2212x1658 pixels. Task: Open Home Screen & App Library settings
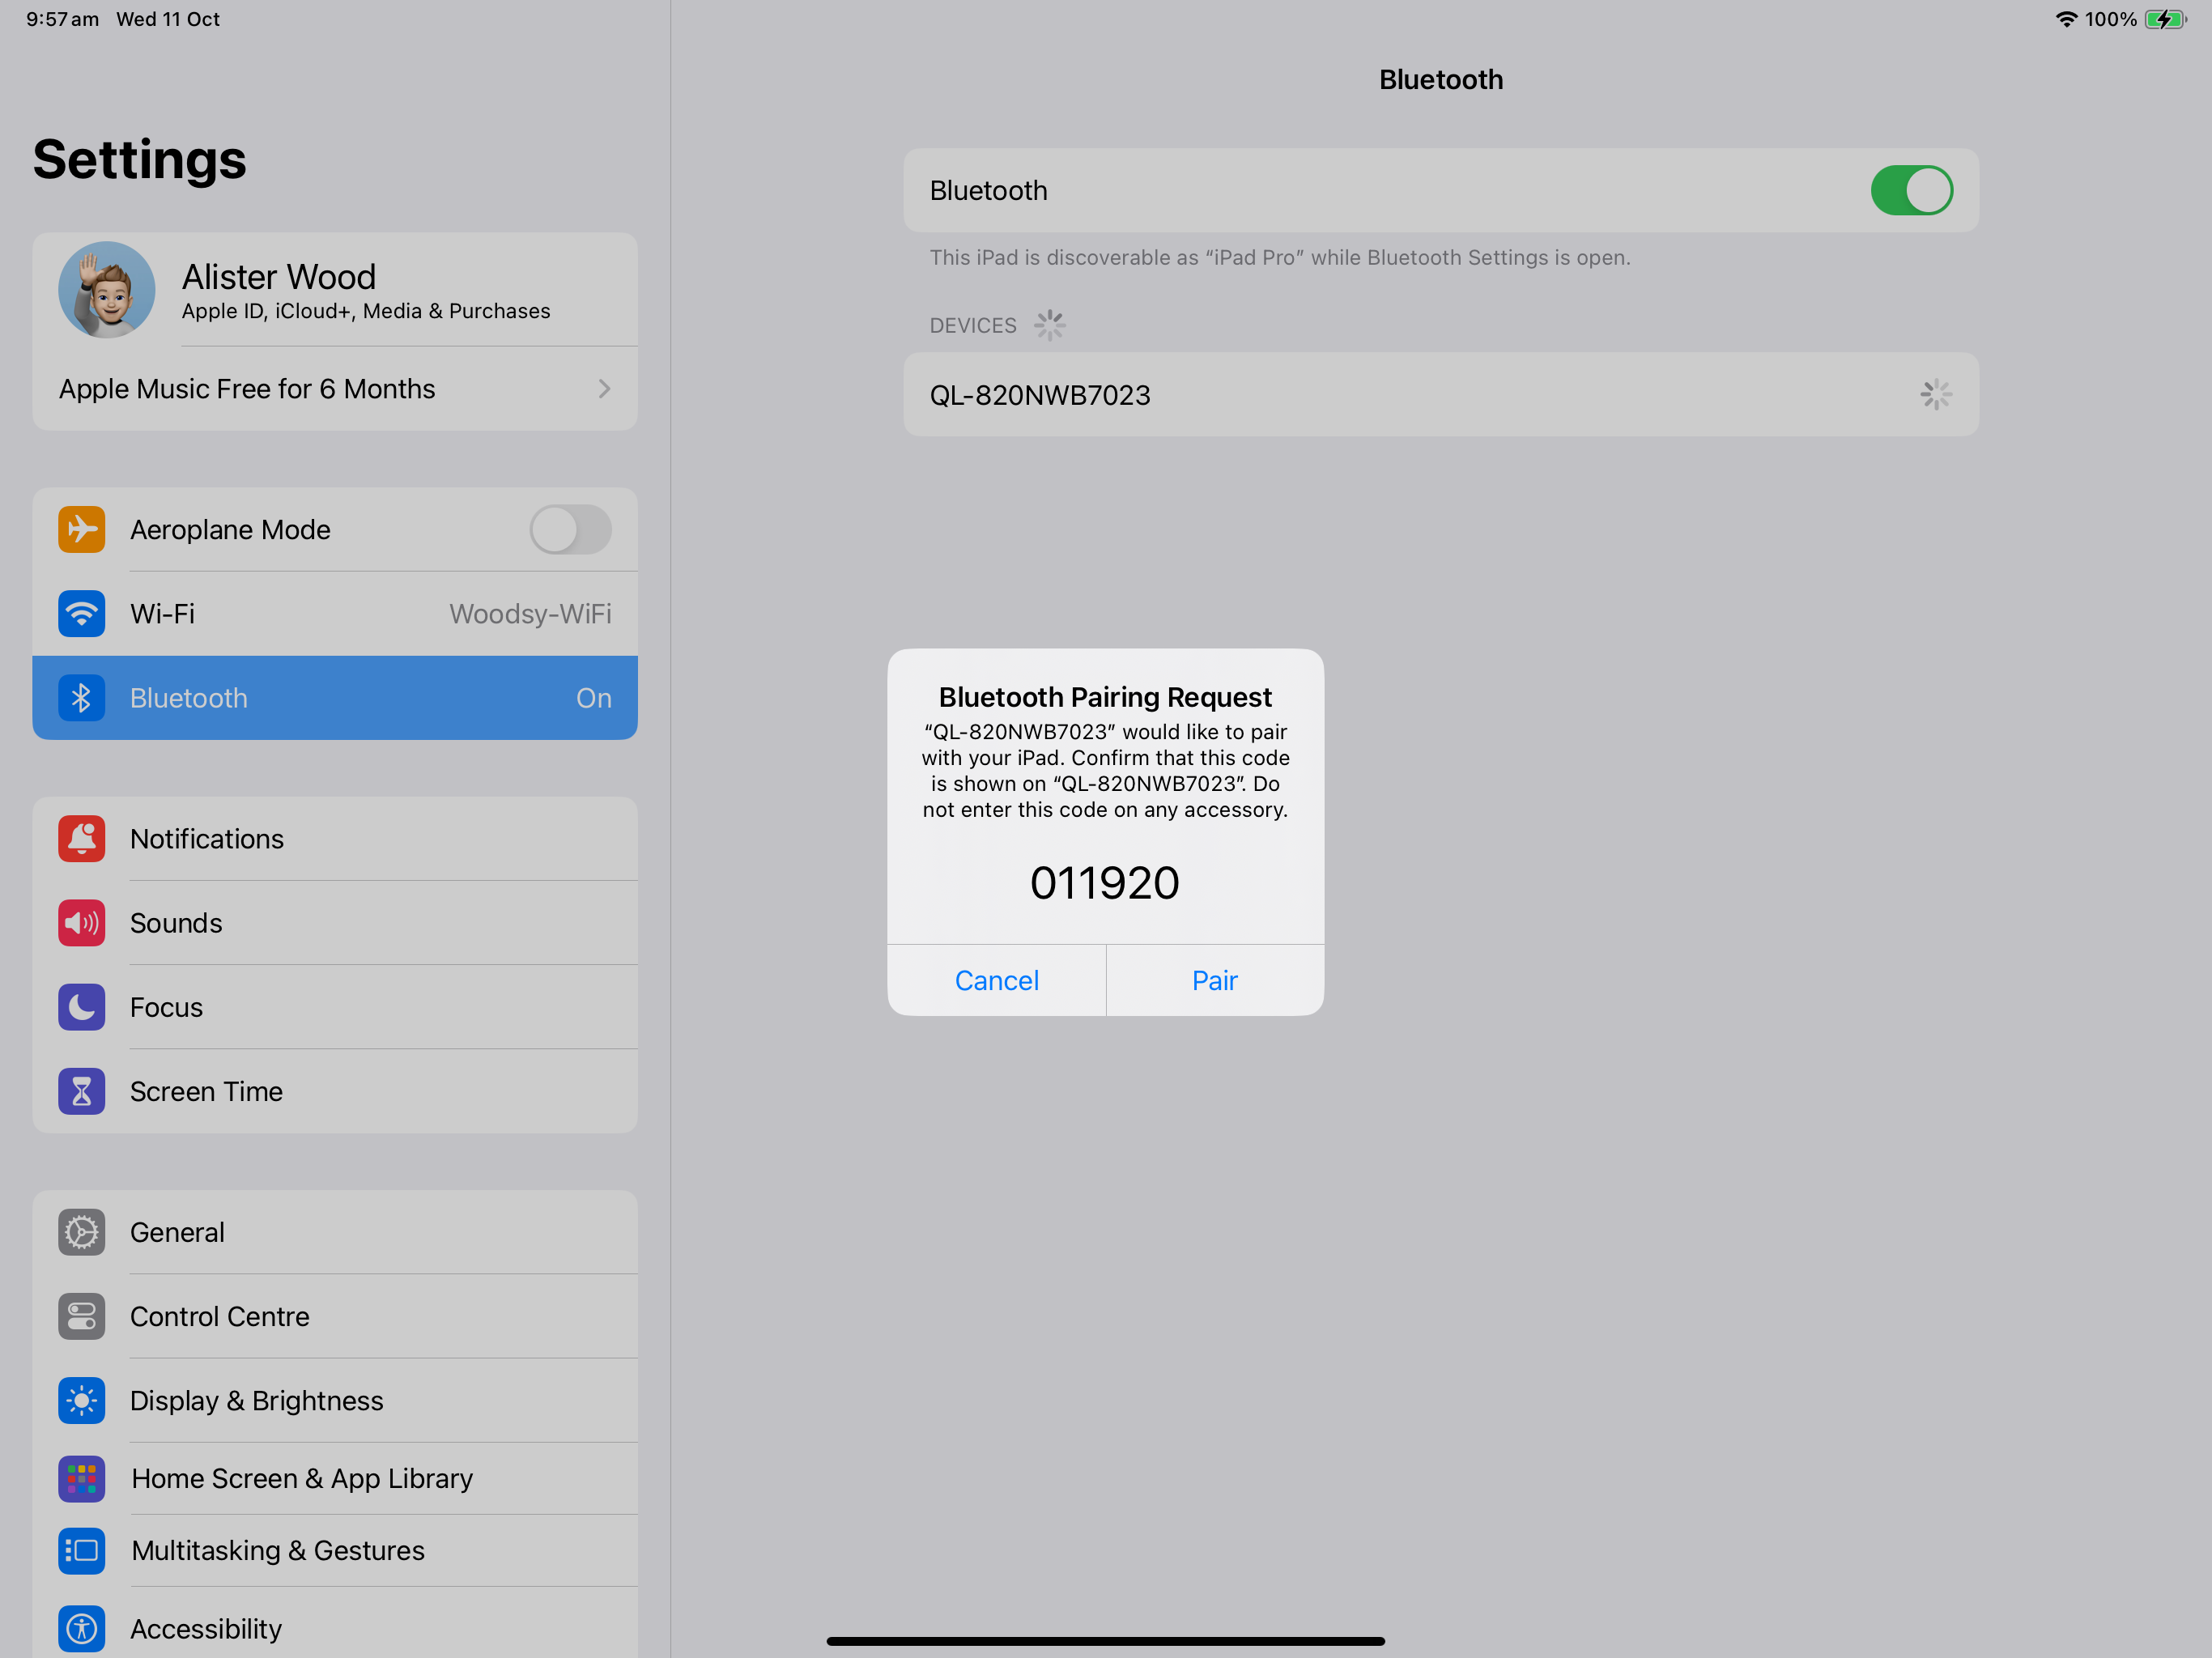pos(335,1478)
